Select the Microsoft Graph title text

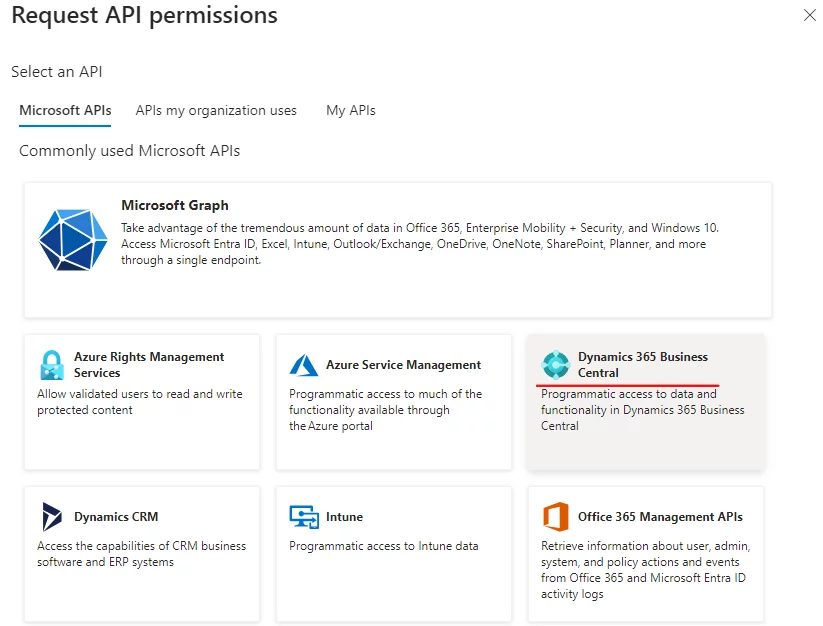click(175, 205)
